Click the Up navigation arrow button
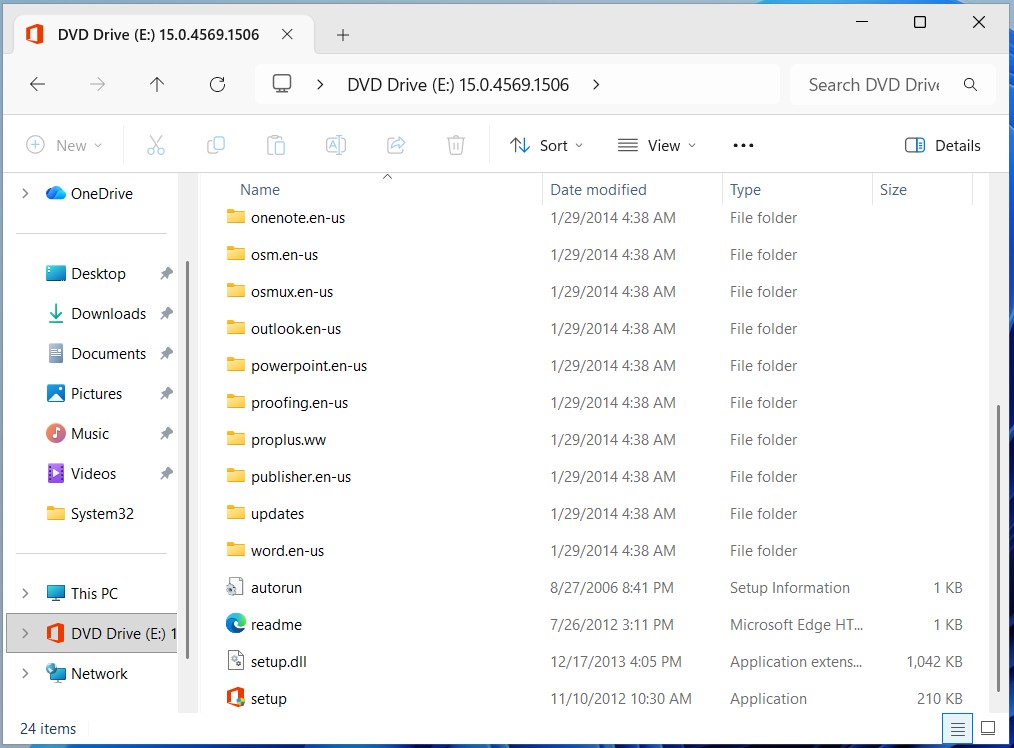The image size is (1014, 748). point(157,84)
